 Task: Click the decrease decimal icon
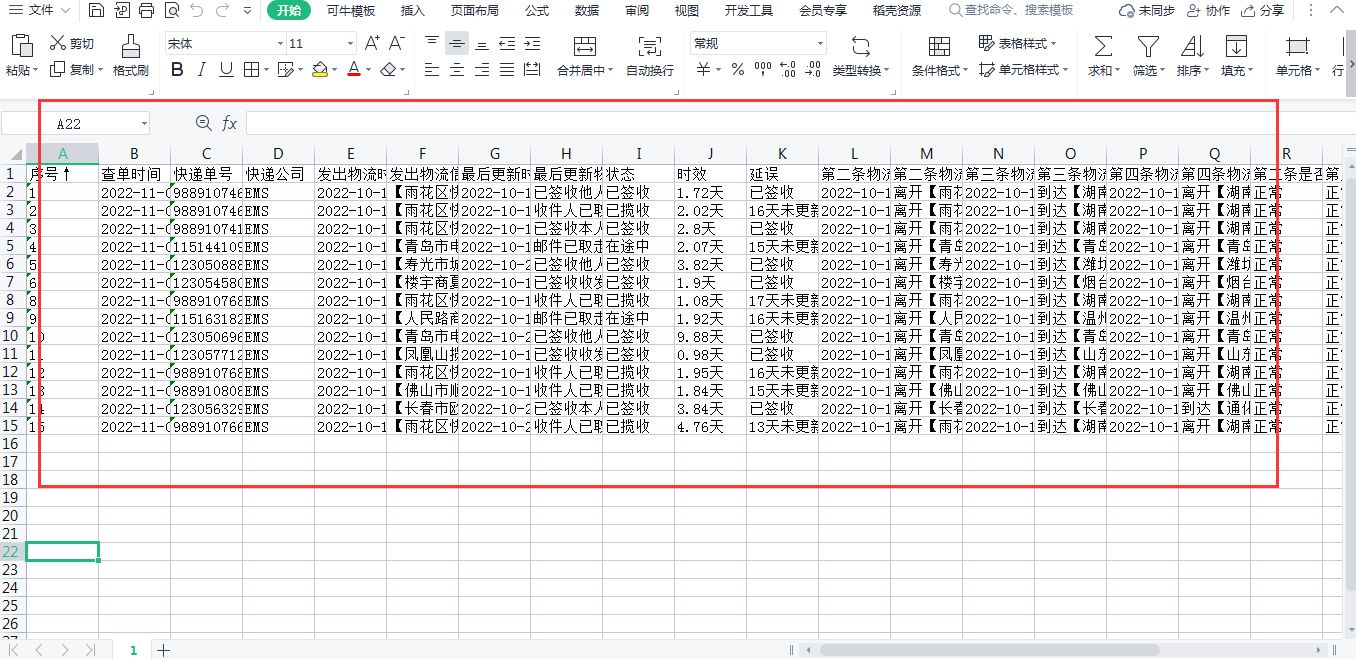point(813,70)
